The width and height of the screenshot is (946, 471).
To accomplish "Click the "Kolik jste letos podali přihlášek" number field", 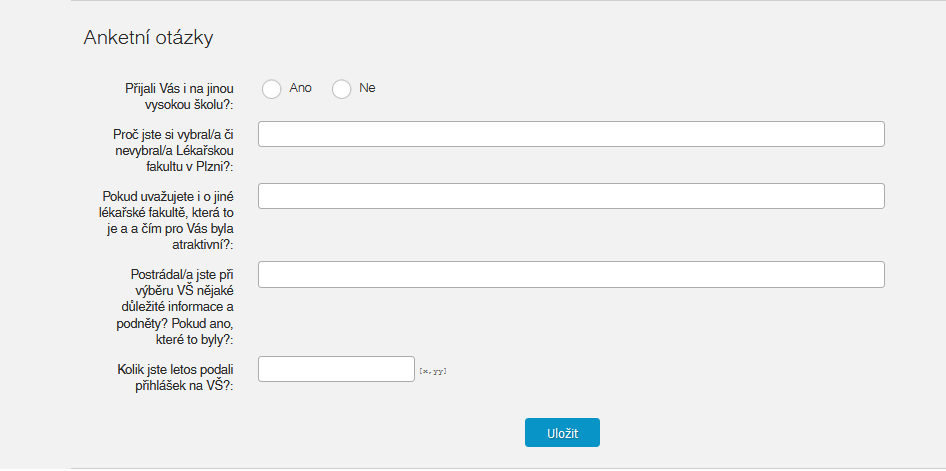I will point(336,369).
